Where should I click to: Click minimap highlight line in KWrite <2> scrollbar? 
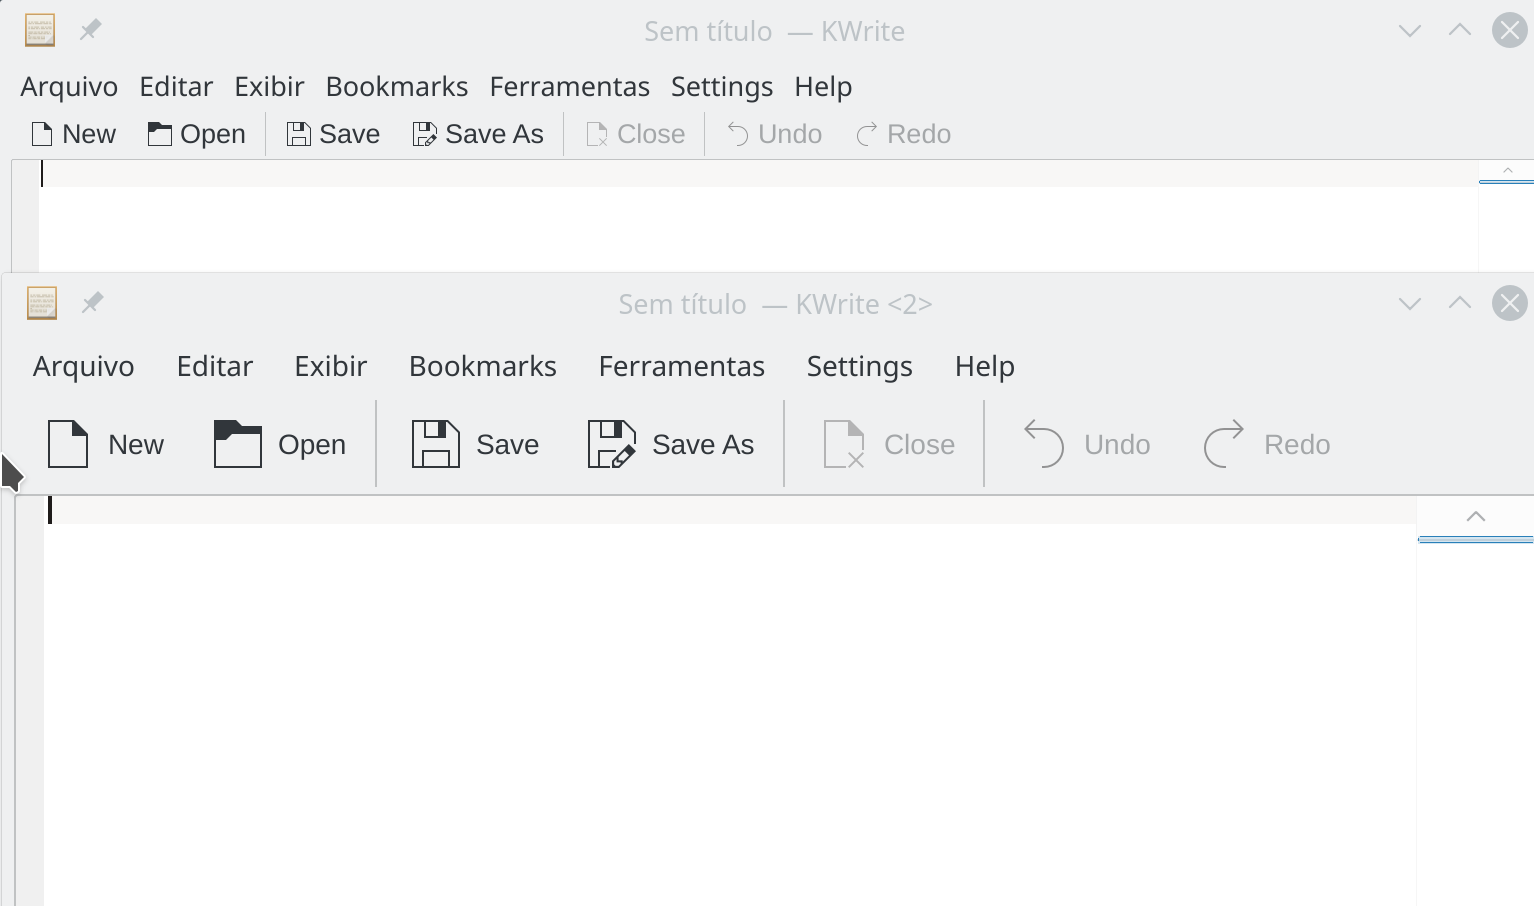click(1476, 540)
